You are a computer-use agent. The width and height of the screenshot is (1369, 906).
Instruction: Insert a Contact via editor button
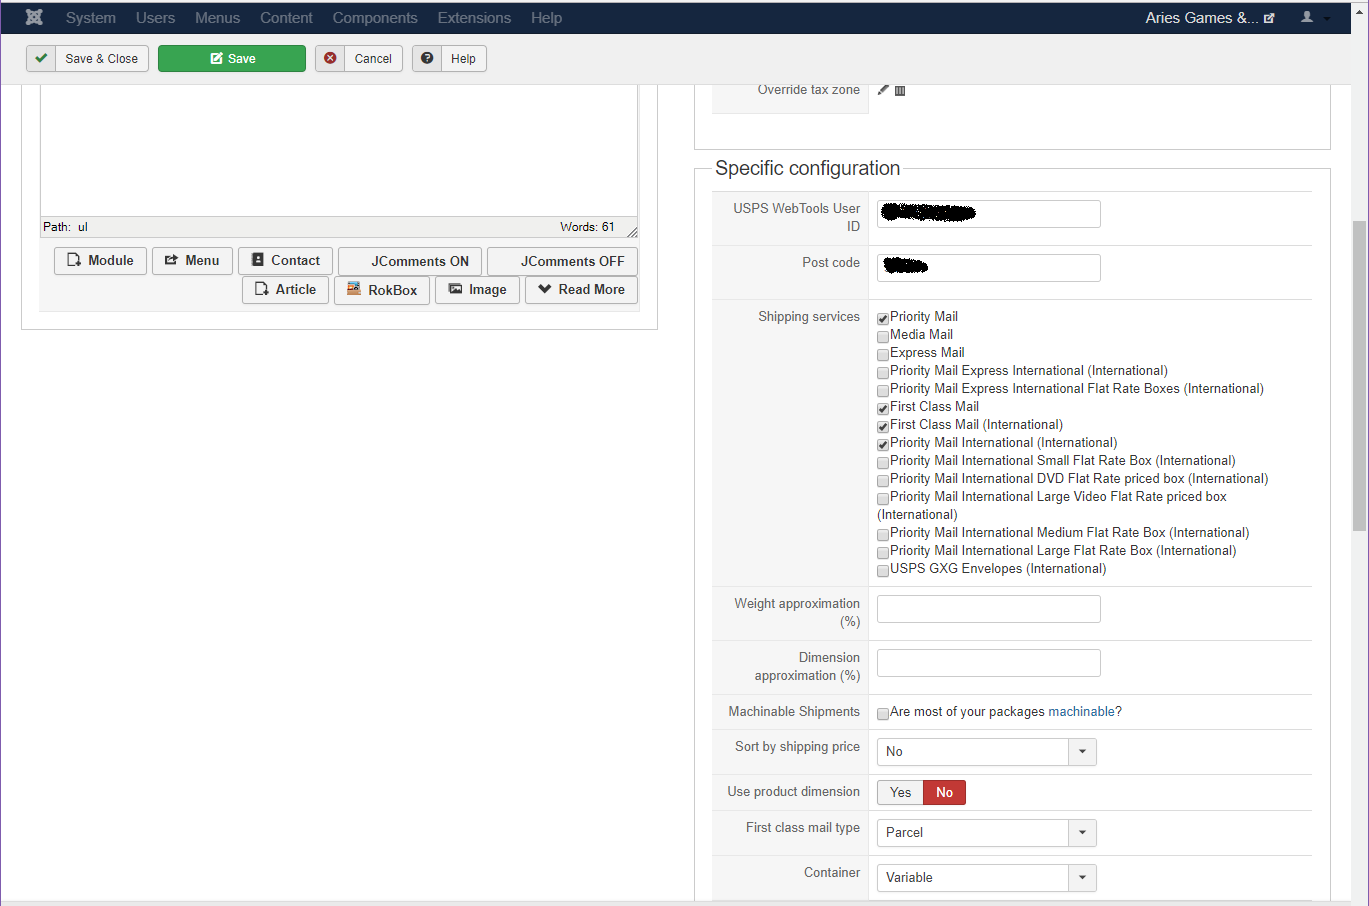pos(286,261)
